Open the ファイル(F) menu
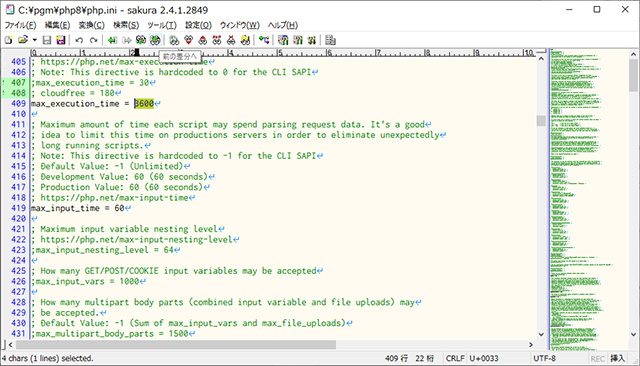Screen dimensions: 640x366 [20, 25]
